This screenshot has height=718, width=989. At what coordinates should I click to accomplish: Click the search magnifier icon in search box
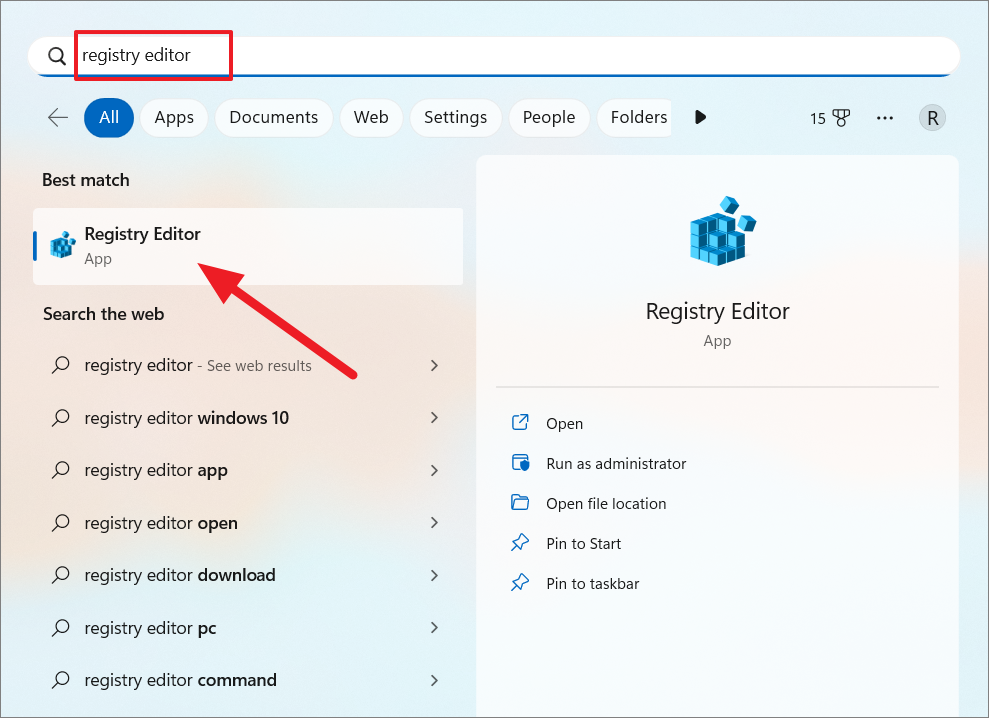57,56
